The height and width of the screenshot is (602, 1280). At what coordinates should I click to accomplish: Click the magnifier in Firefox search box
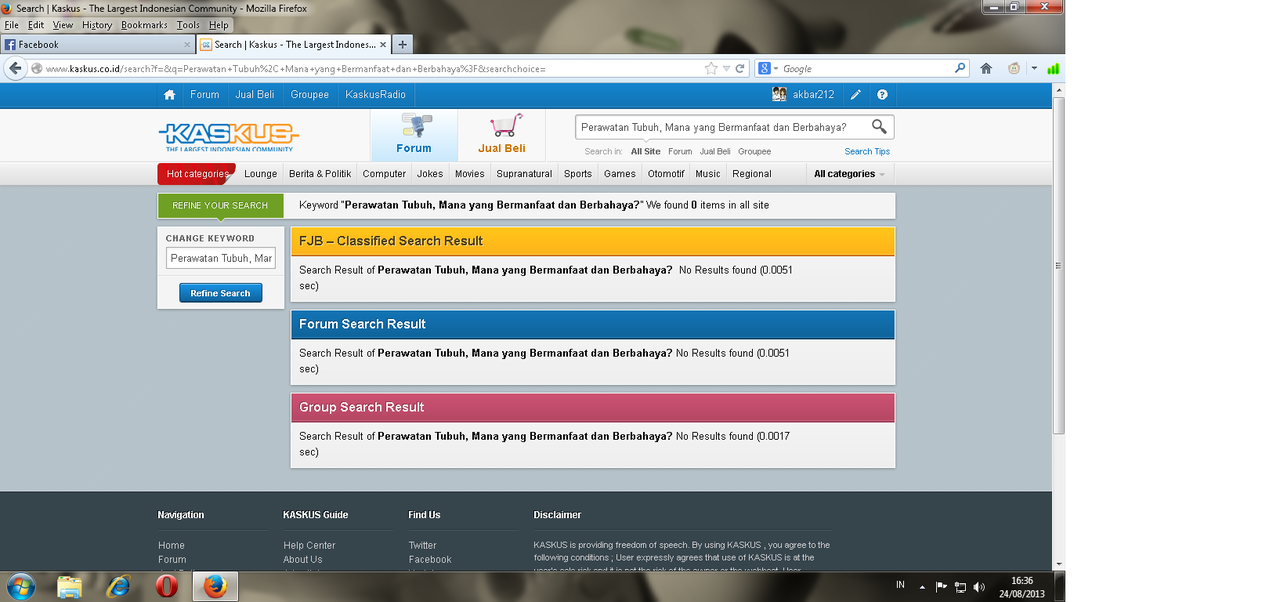coord(960,69)
